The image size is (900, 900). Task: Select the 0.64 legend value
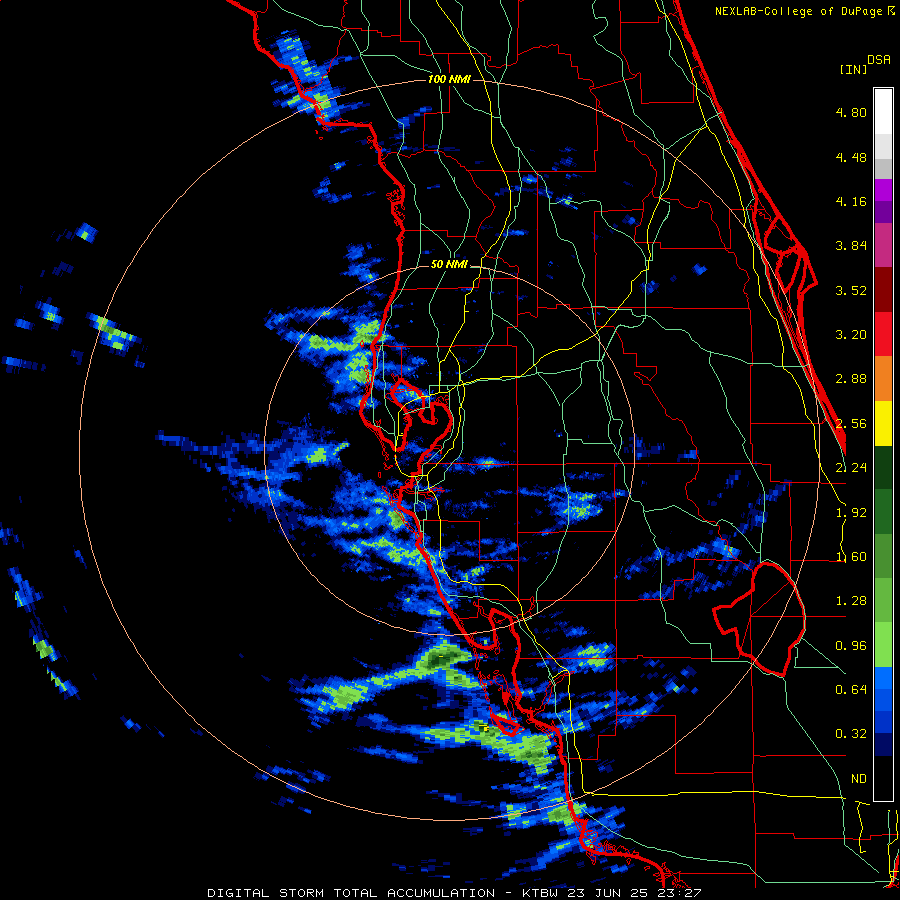tap(851, 690)
